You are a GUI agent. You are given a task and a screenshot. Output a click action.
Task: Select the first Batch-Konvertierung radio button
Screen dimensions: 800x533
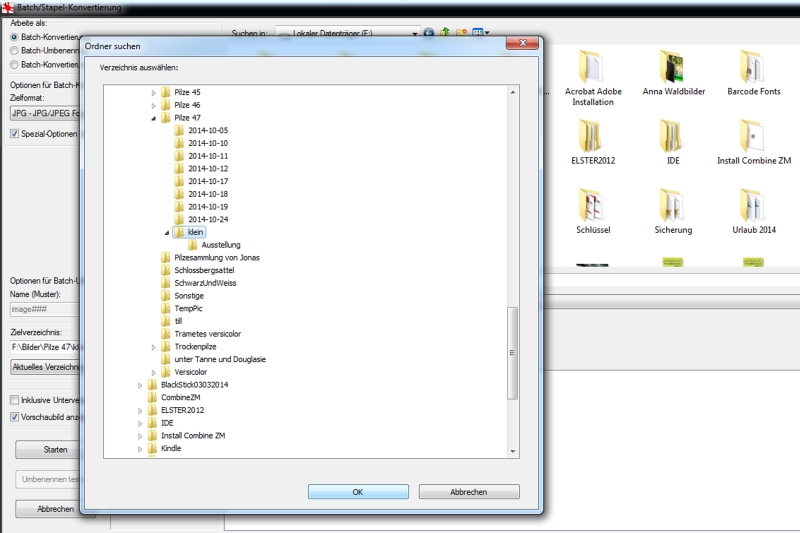14,36
